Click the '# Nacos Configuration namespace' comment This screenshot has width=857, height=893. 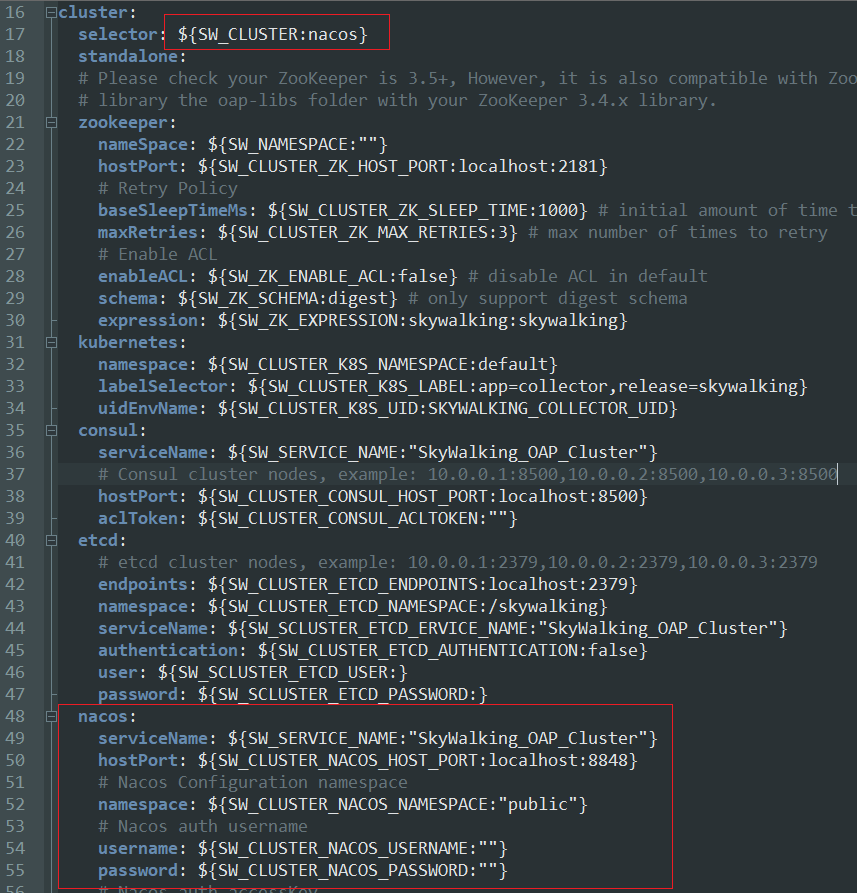coord(253,783)
